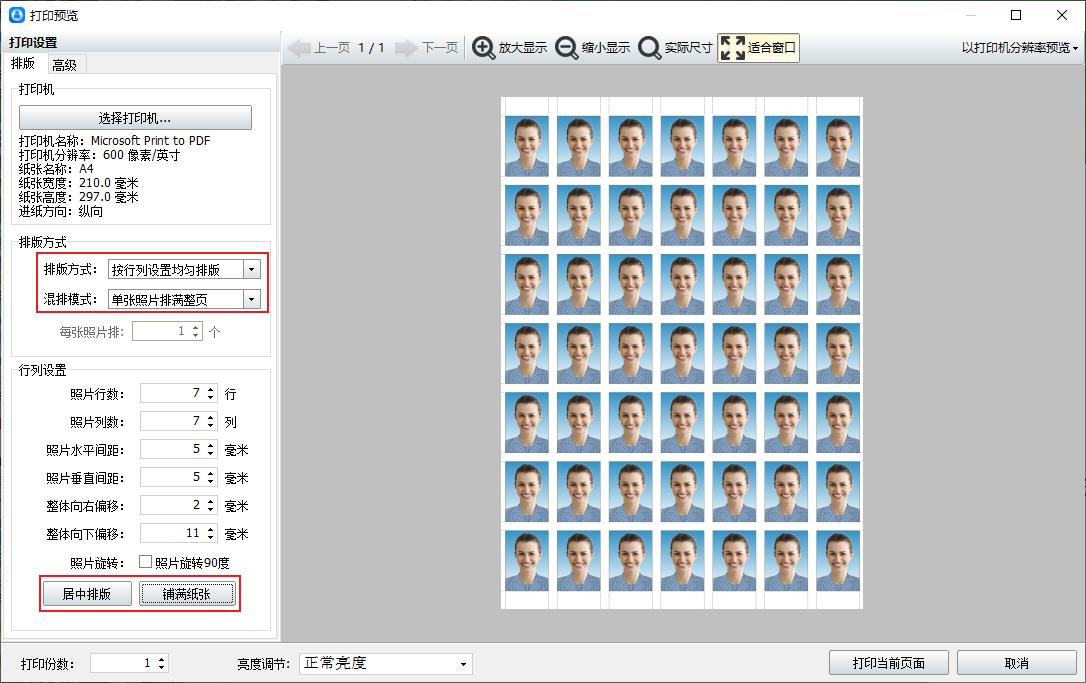Go to next page arrow
Screen dimensions: 1086x683
pyautogui.click(x=406, y=48)
